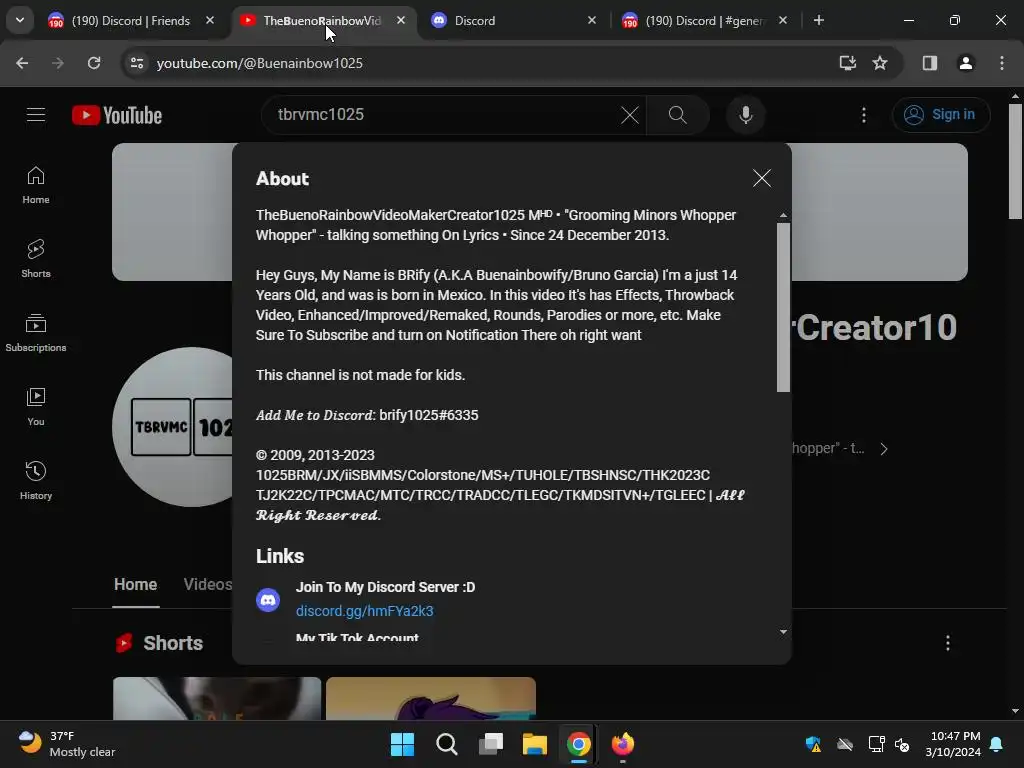This screenshot has width=1024, height=768.
Task: Click "Join To My Discord Server :D" label
Action: (385, 587)
